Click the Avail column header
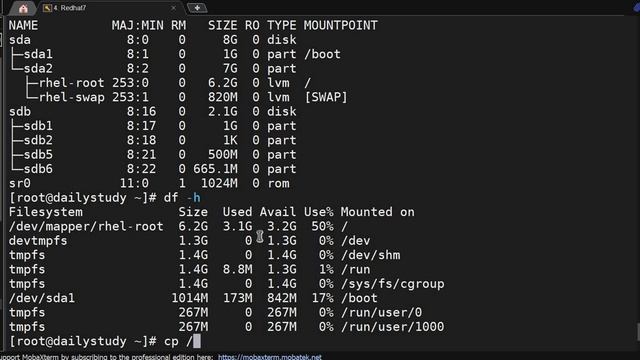 [x=278, y=212]
